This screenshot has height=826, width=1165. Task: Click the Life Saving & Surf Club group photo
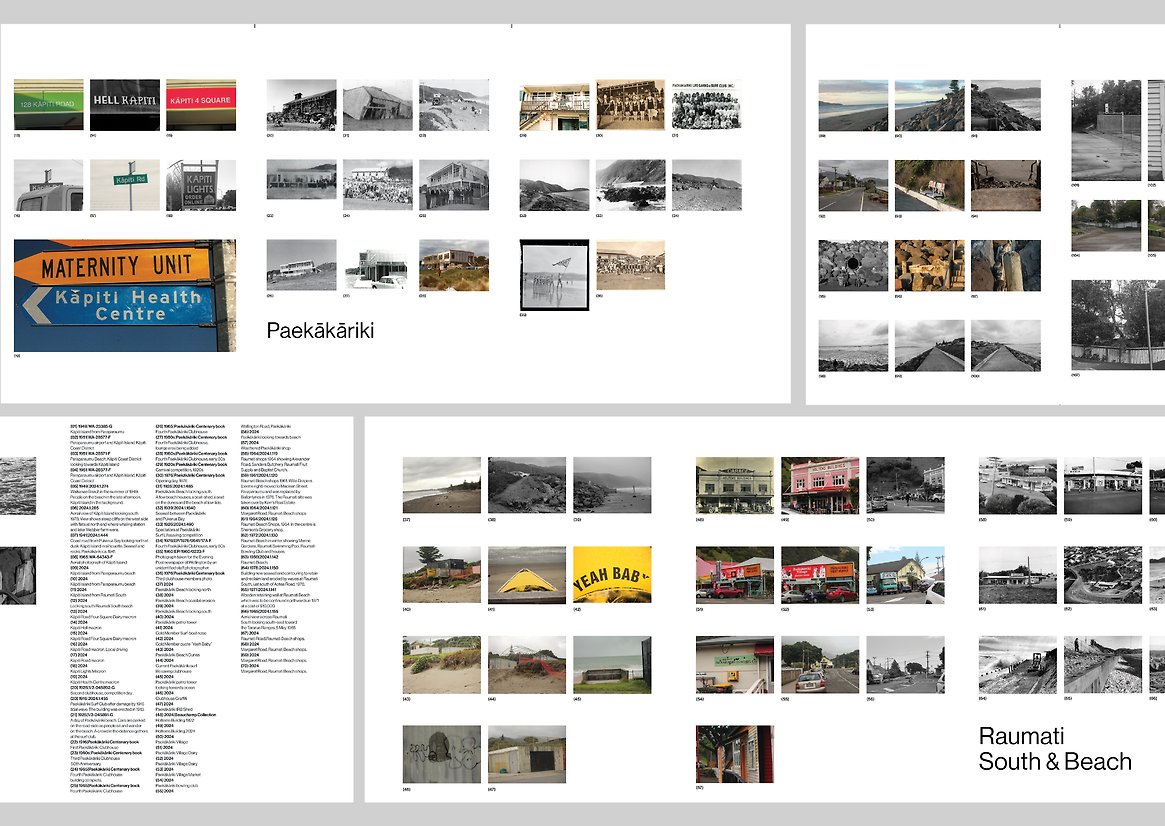[706, 105]
